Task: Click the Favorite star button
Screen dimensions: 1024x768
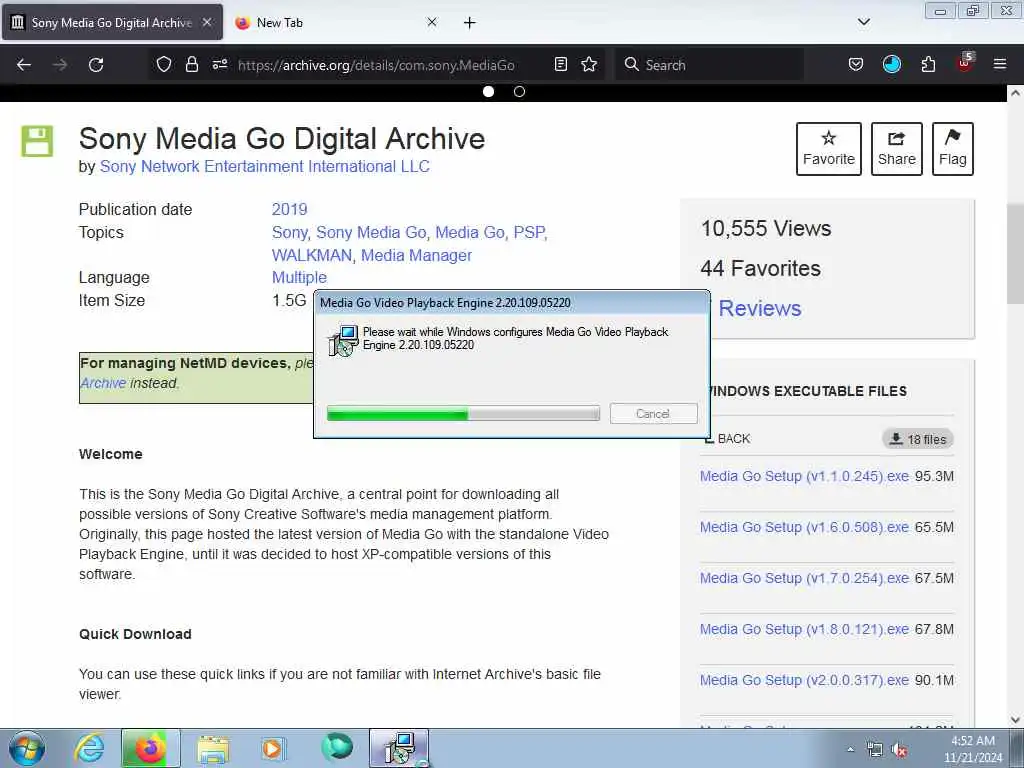Action: pyautogui.click(x=829, y=149)
